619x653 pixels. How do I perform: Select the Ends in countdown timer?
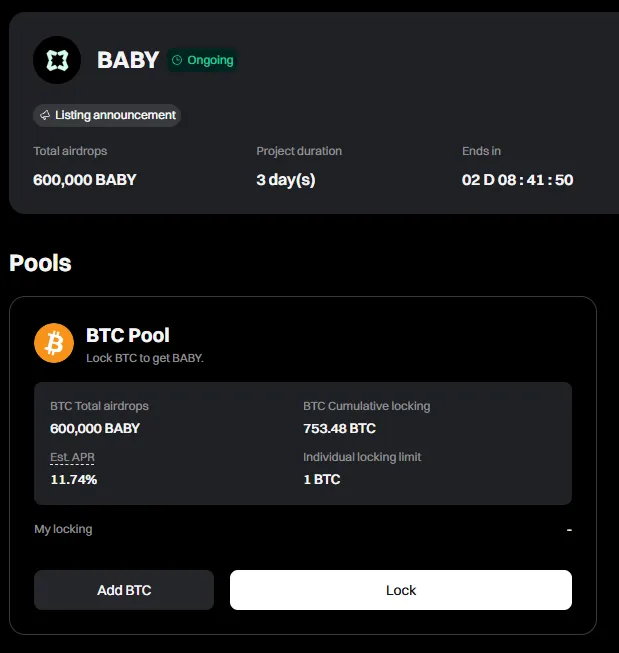tap(517, 180)
